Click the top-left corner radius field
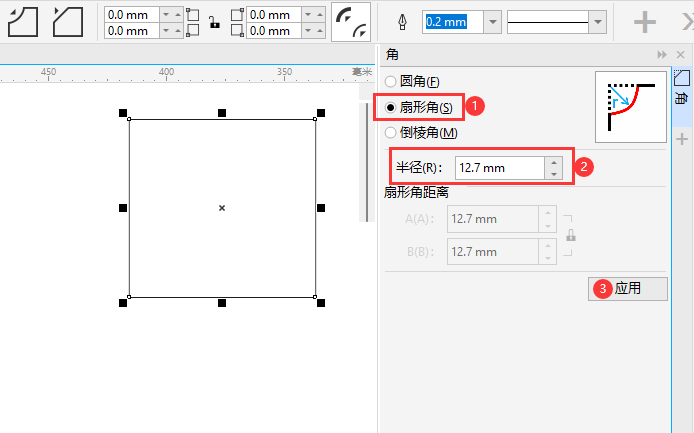This screenshot has width=694, height=433. 132,15
